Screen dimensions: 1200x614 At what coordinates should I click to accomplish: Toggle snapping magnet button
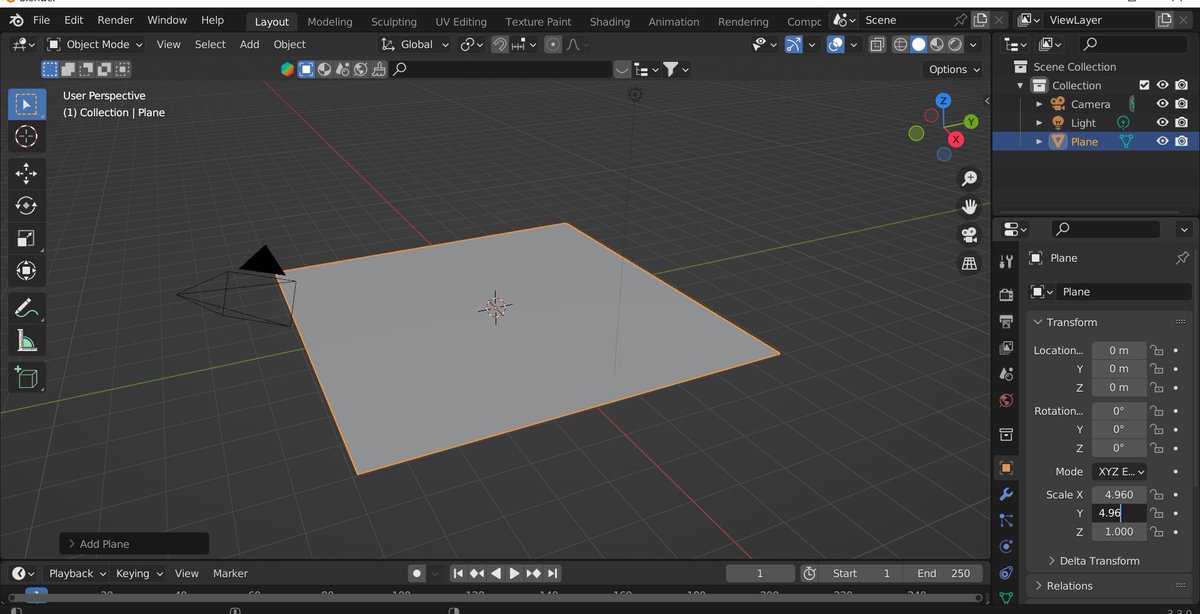(499, 44)
